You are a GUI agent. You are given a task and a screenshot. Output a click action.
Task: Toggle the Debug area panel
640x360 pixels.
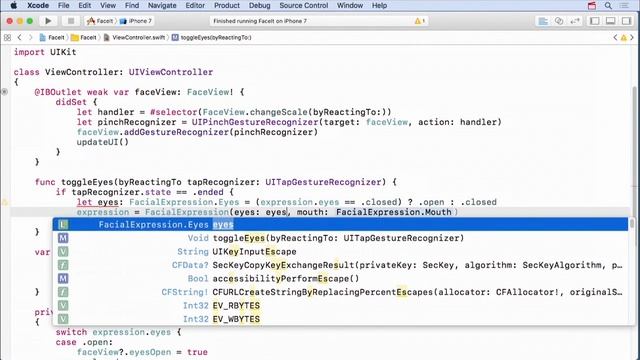point(611,21)
